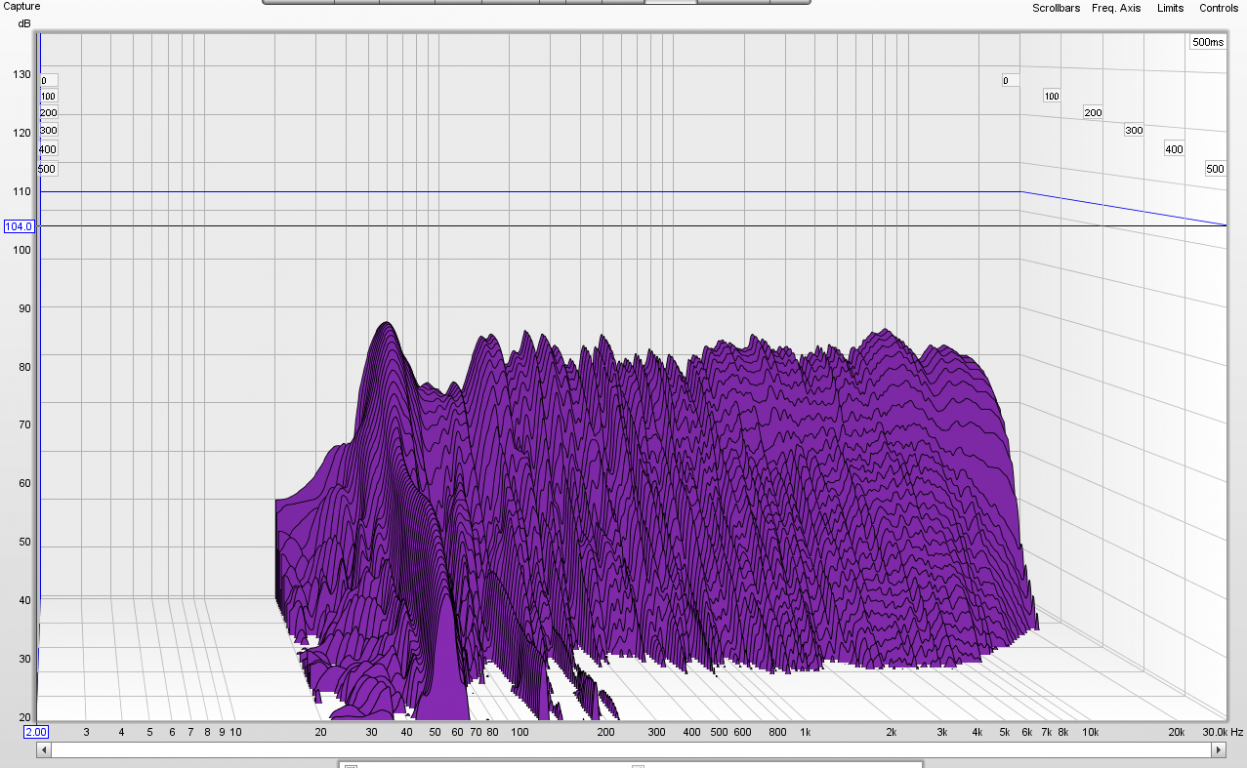Click the 500ms time range label
The image size is (1247, 768).
tap(1208, 42)
